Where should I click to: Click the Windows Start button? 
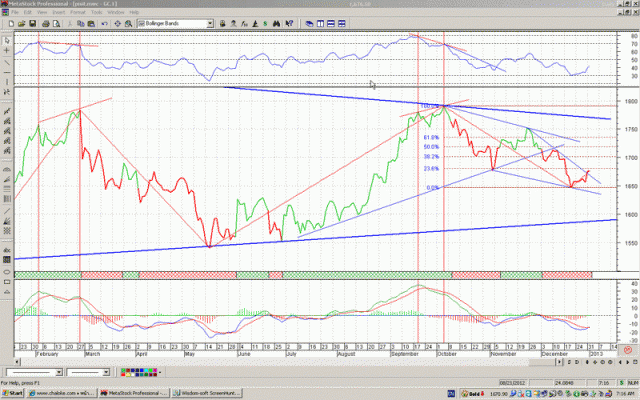coord(14,394)
